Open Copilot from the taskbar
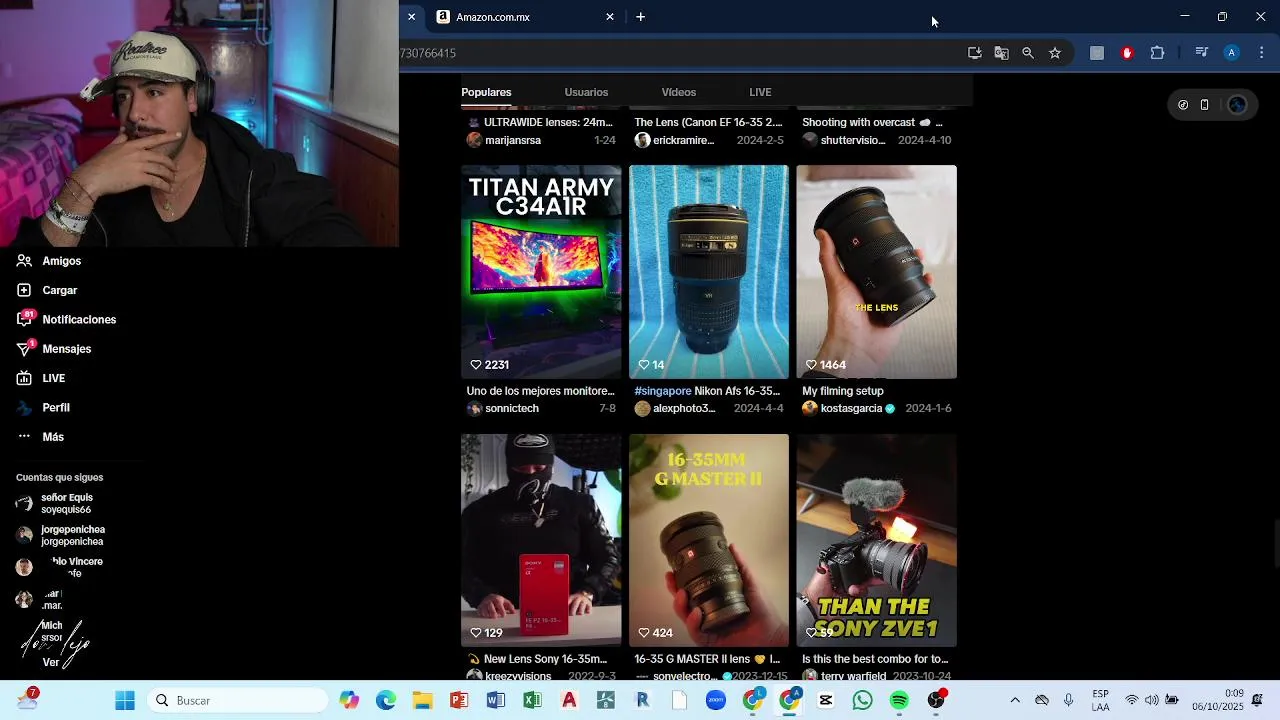 click(x=349, y=701)
